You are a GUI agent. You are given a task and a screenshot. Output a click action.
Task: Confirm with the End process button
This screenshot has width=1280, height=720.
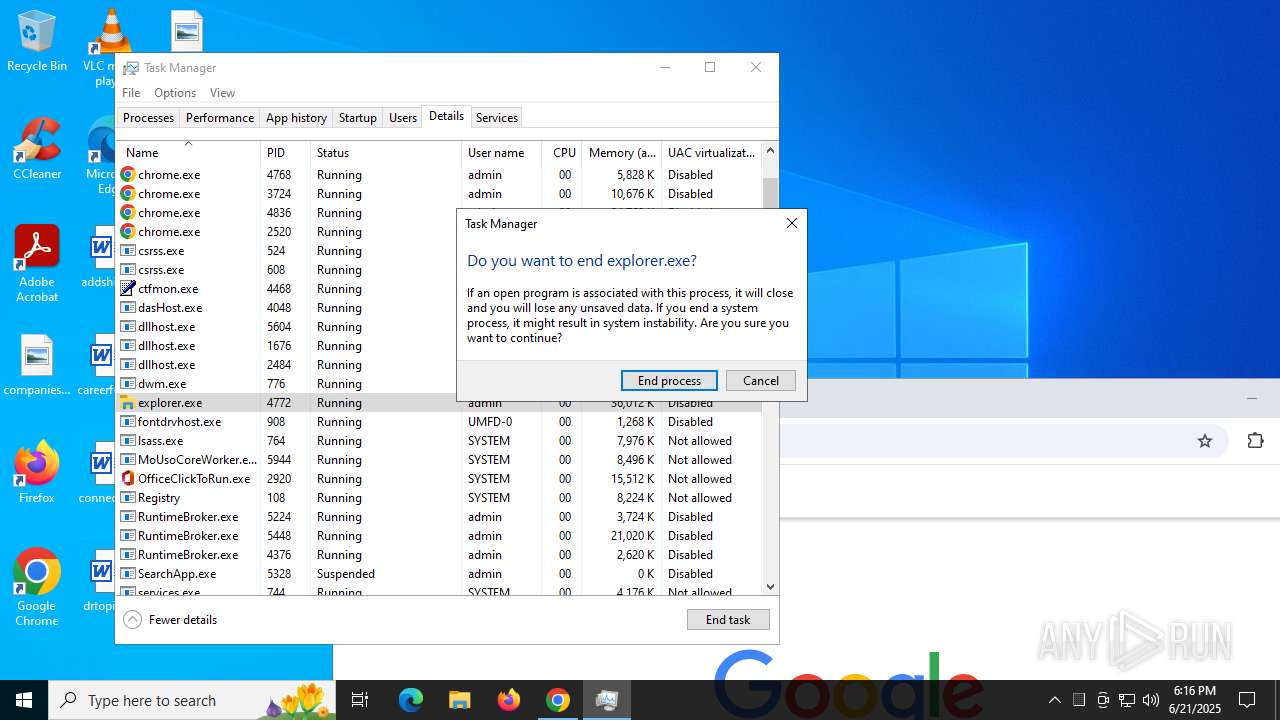pos(669,381)
